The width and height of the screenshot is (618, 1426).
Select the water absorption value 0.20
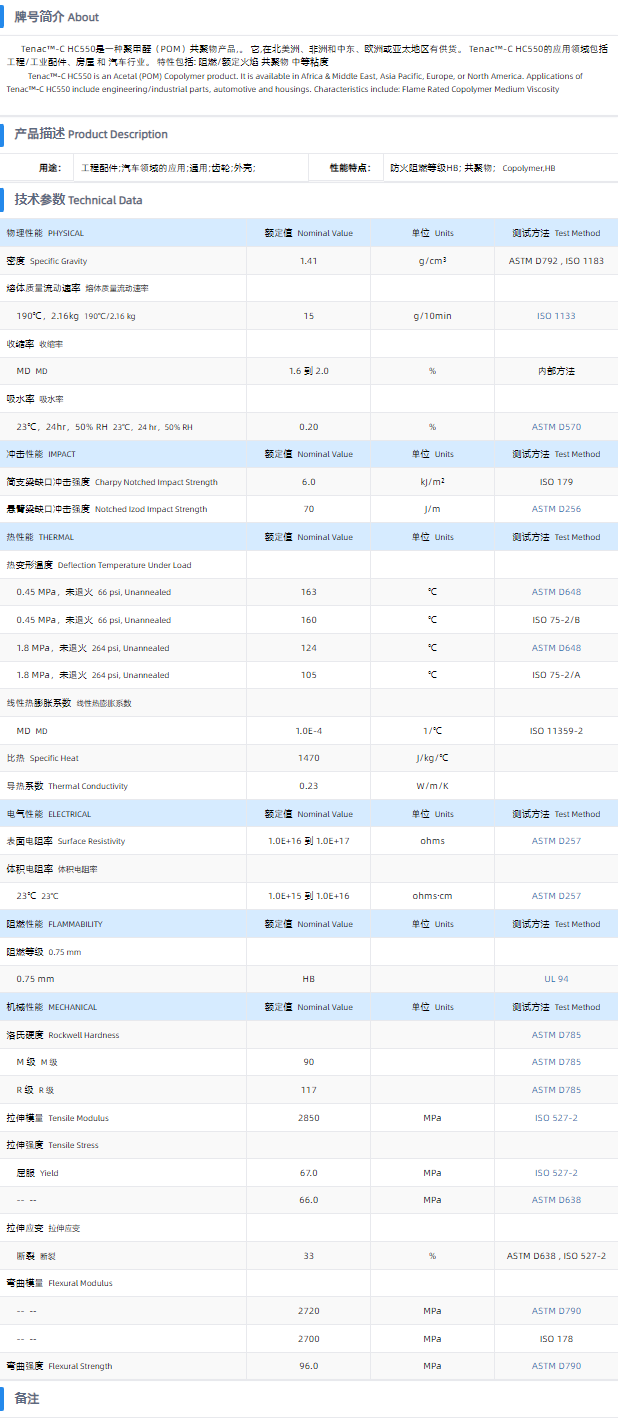click(x=309, y=427)
